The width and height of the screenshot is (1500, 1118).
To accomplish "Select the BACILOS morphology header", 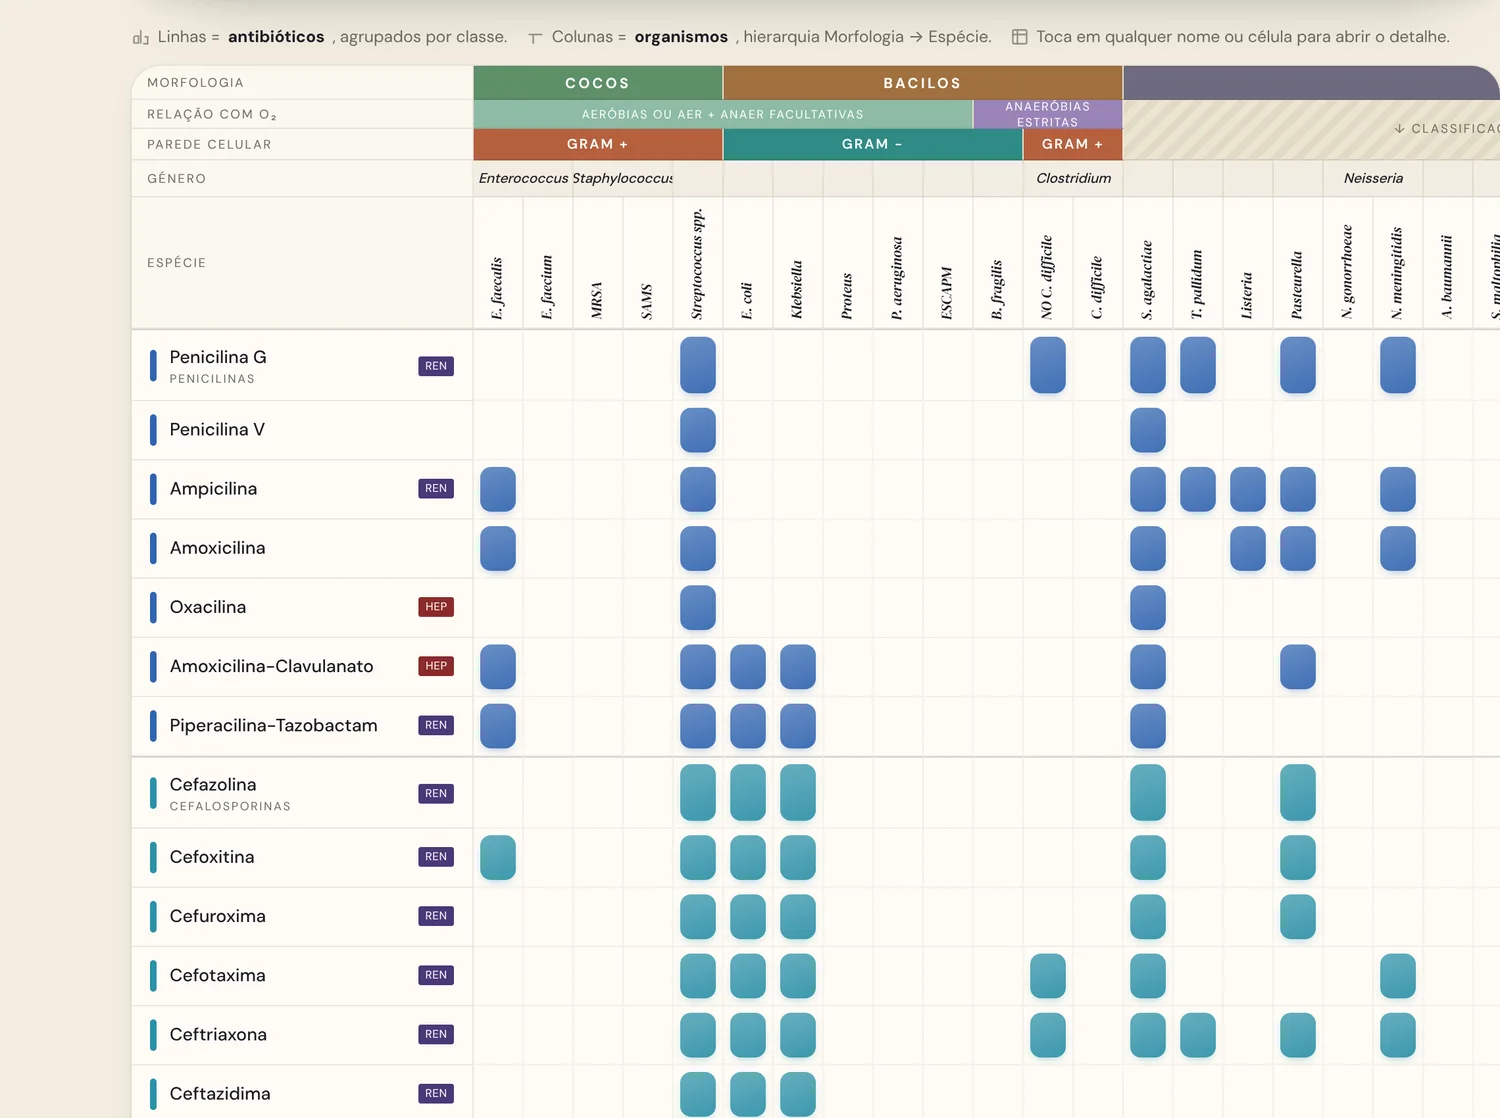I will (922, 83).
